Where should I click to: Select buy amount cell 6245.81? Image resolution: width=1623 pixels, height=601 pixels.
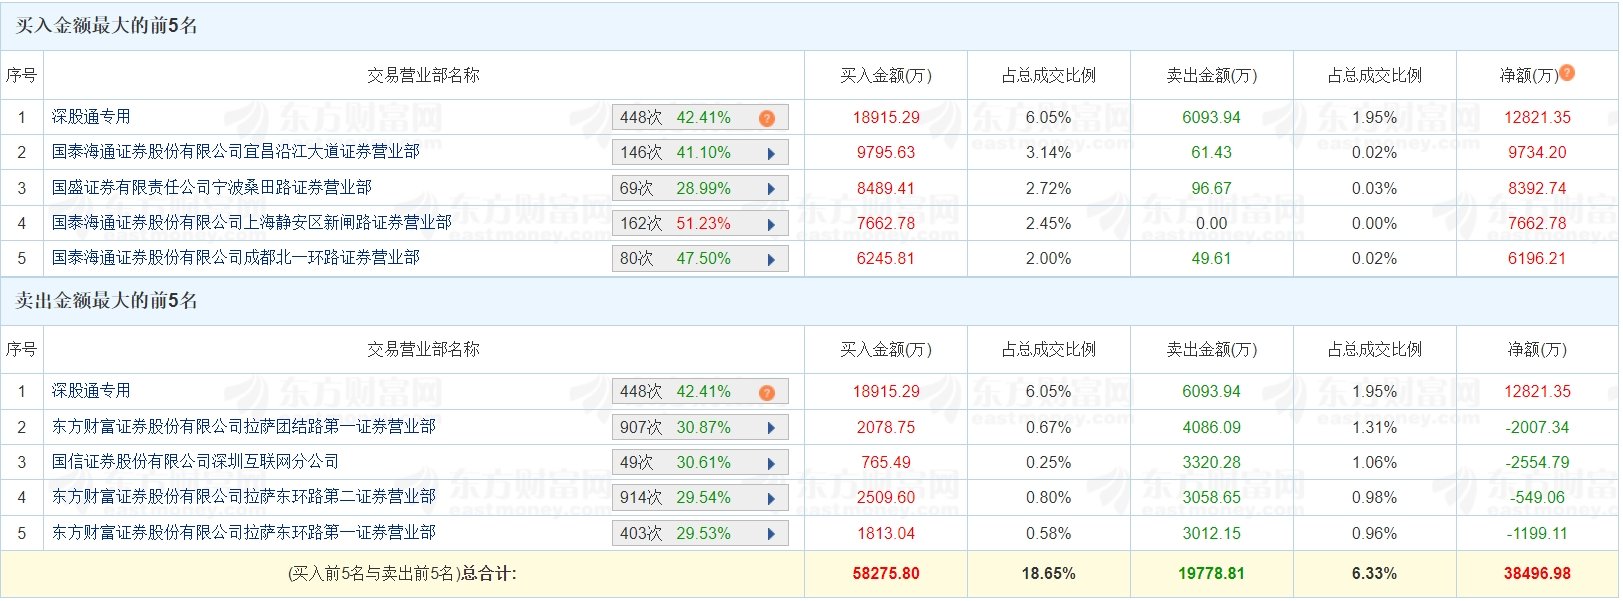886,258
